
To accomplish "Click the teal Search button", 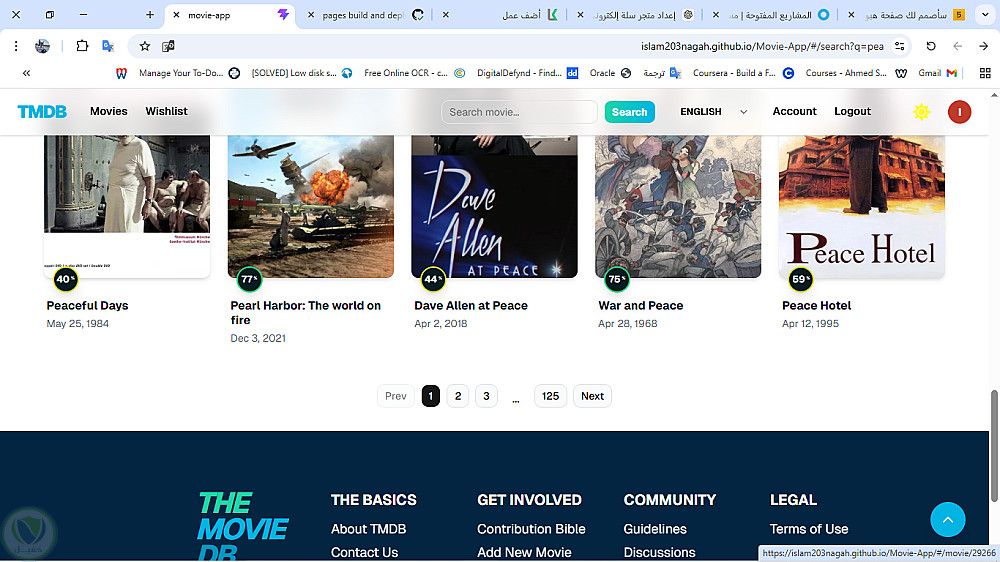I will click(629, 112).
